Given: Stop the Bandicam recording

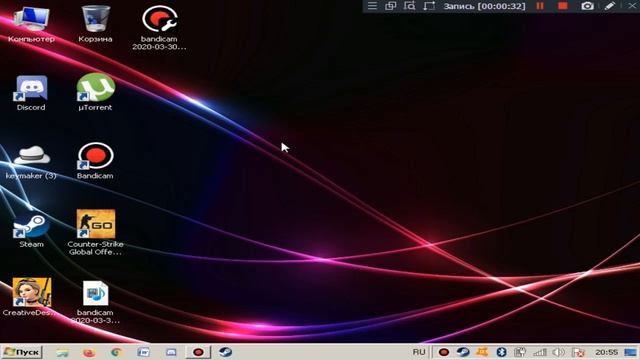Looking at the screenshot, I should 563,6.
